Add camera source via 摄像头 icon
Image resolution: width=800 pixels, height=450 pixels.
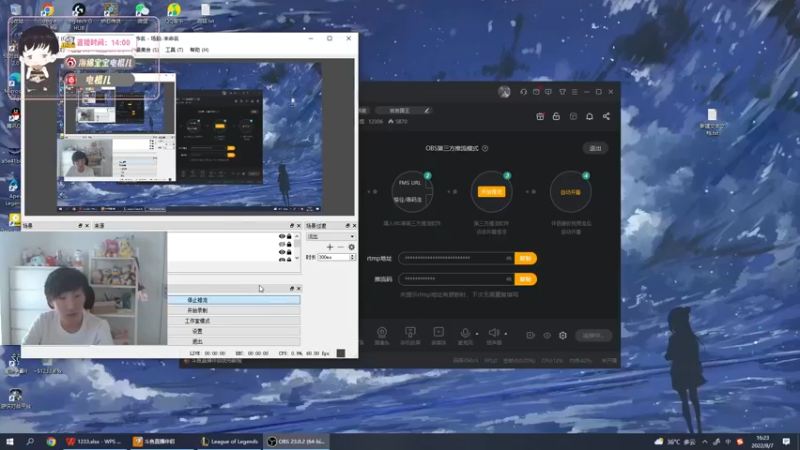tap(382, 333)
